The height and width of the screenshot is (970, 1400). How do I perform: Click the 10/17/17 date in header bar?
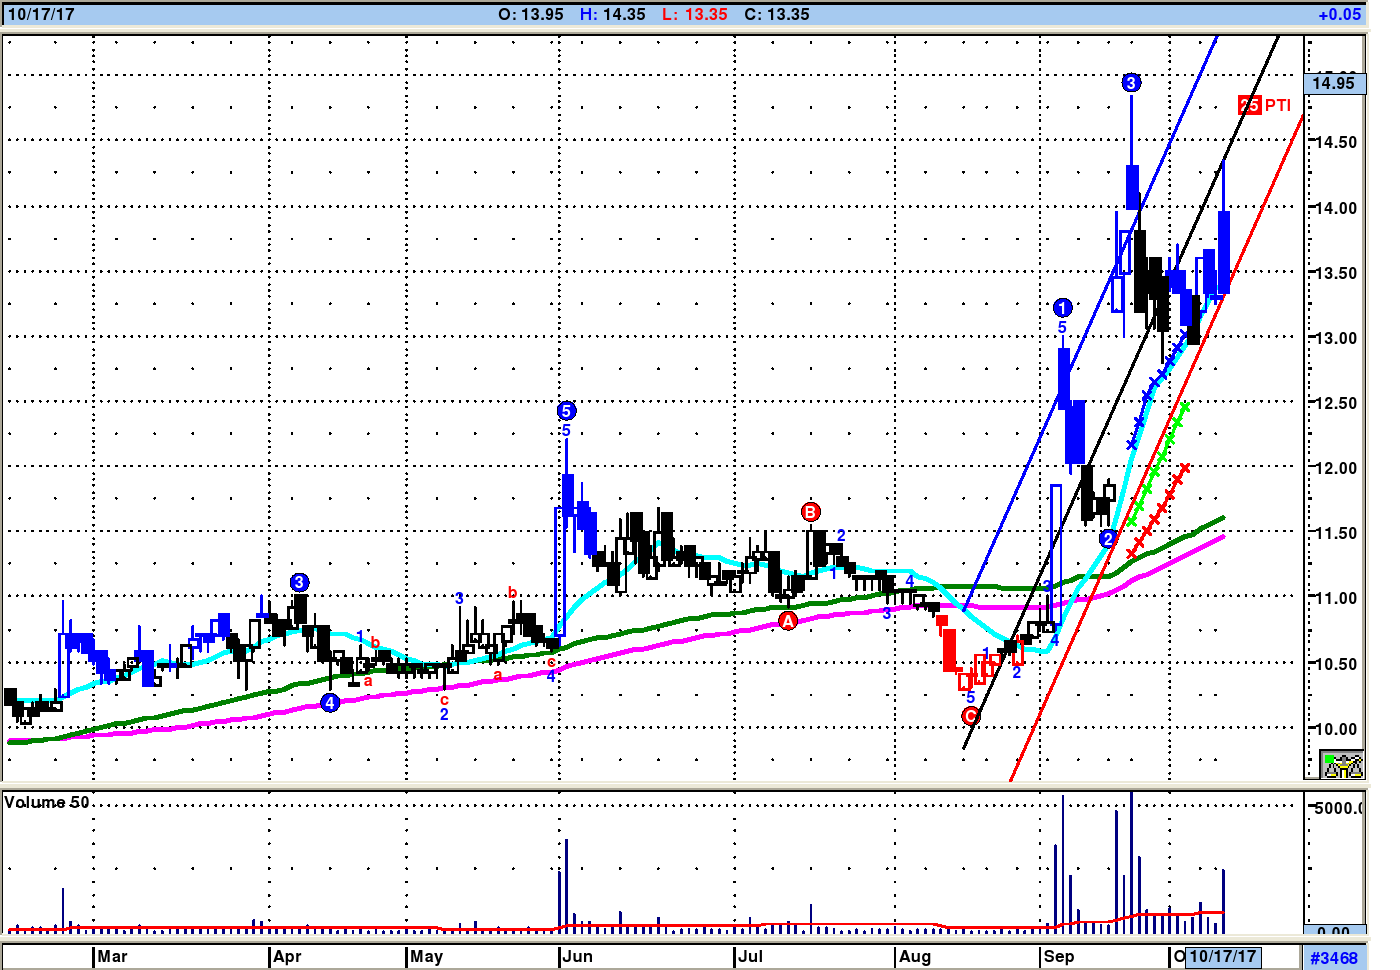[41, 14]
